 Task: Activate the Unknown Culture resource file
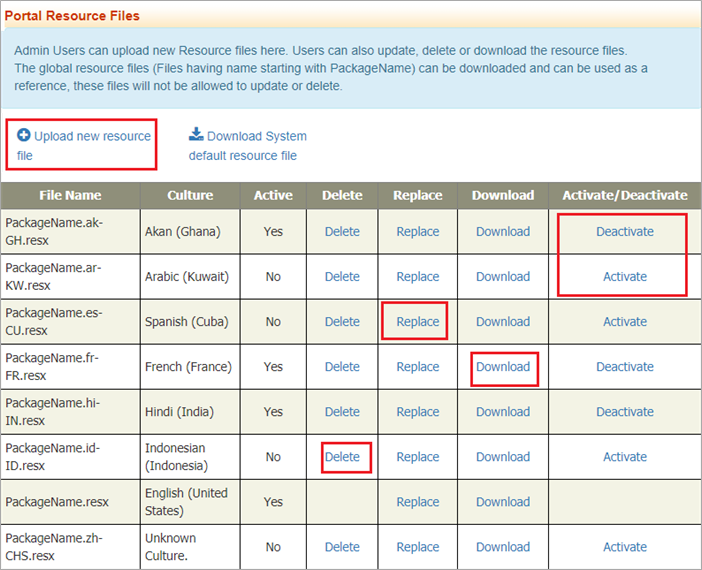click(624, 547)
